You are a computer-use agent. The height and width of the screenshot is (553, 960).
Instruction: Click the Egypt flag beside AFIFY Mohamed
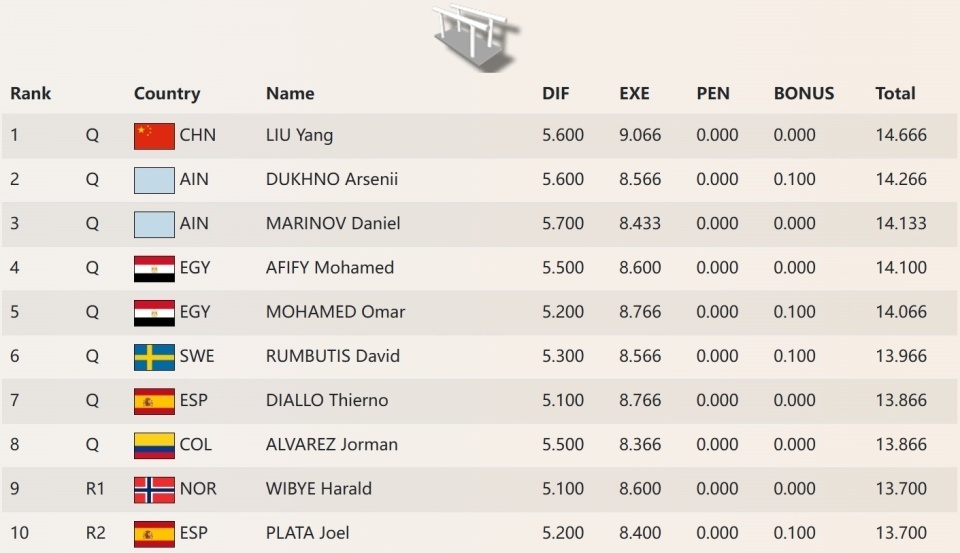click(x=154, y=268)
